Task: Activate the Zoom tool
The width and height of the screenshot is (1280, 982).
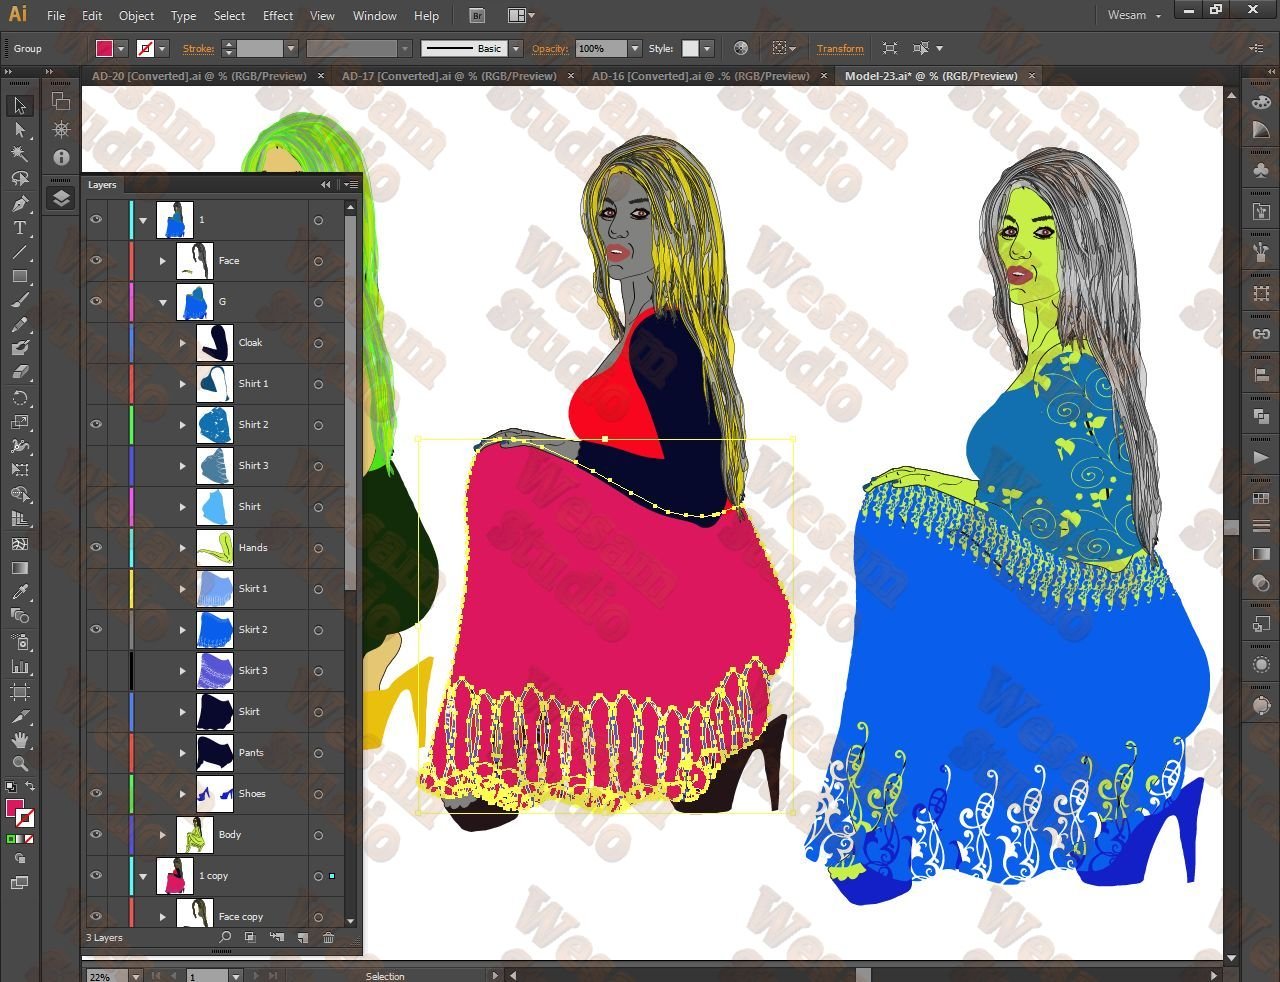Action: [x=20, y=764]
